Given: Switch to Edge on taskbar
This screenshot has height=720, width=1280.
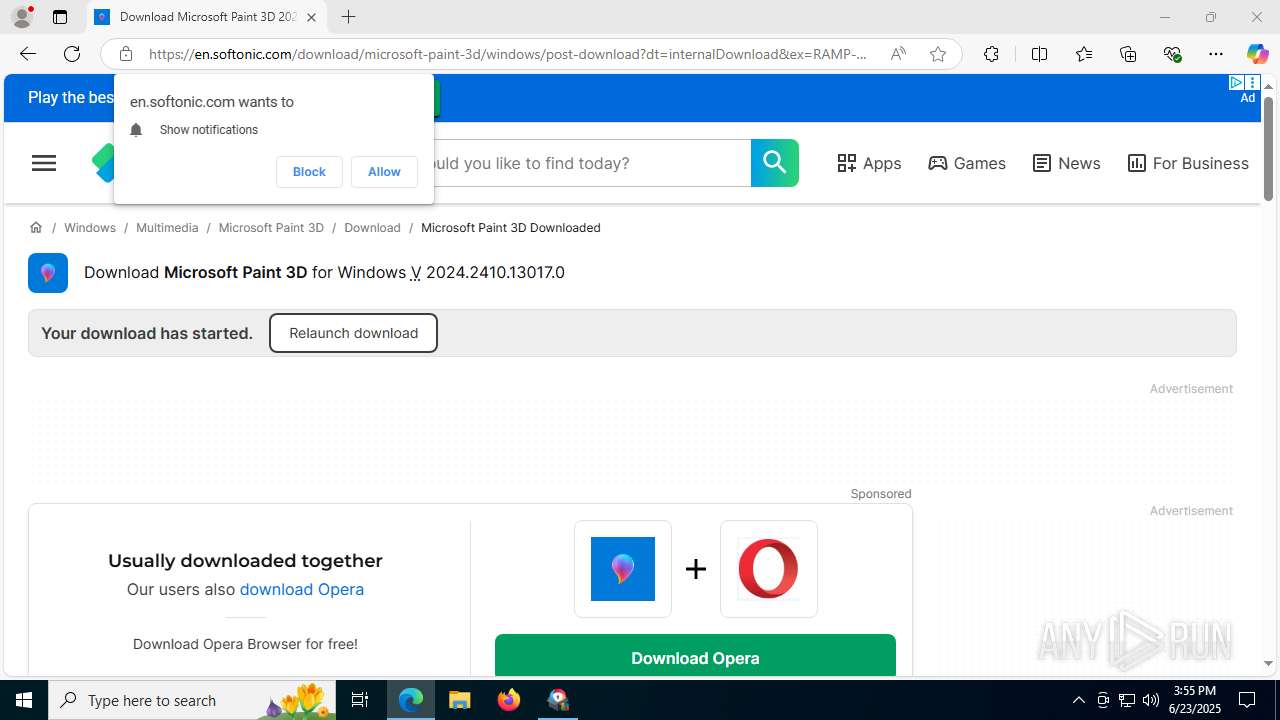Looking at the screenshot, I should (411, 700).
